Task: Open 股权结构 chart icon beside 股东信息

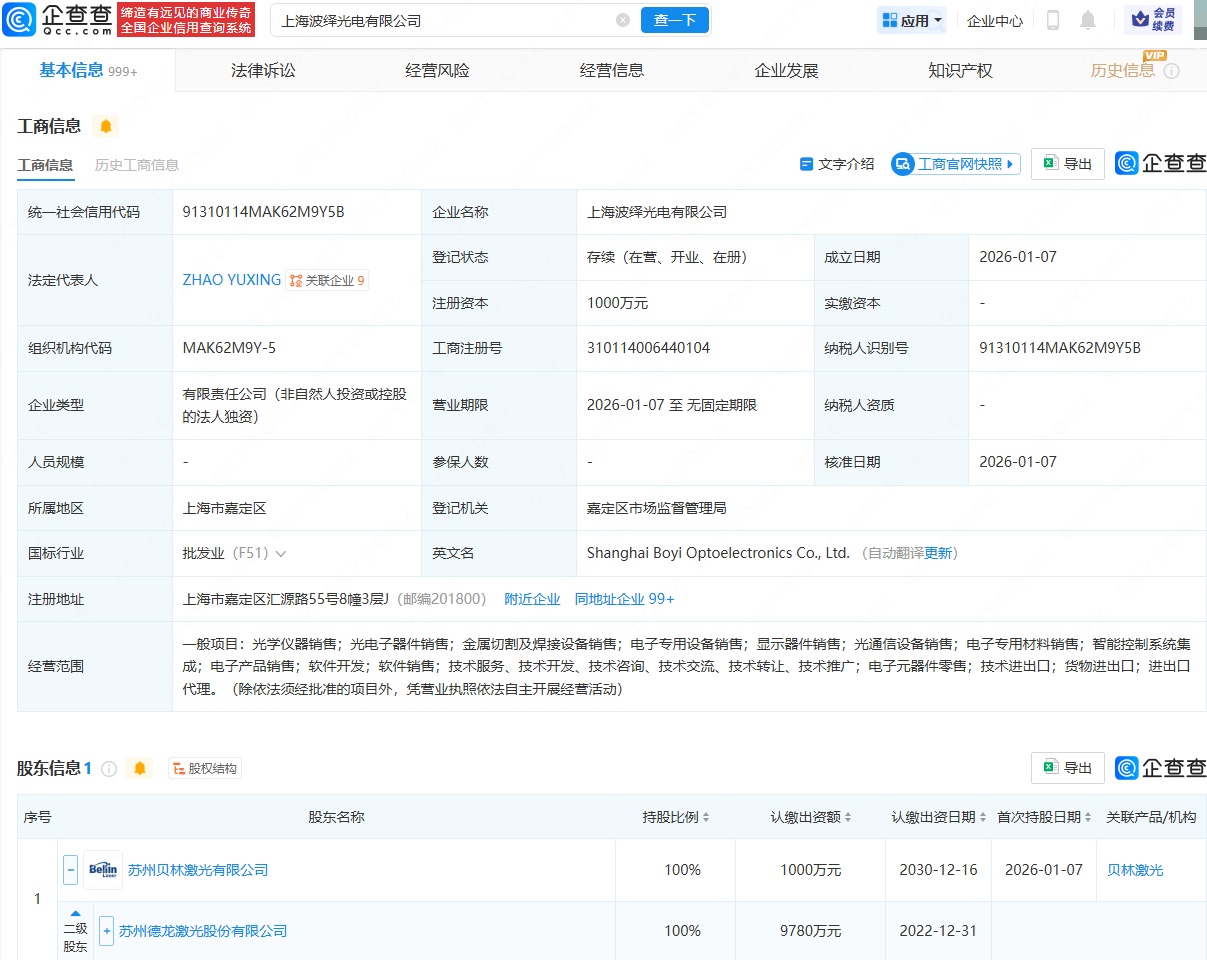Action: click(x=205, y=768)
